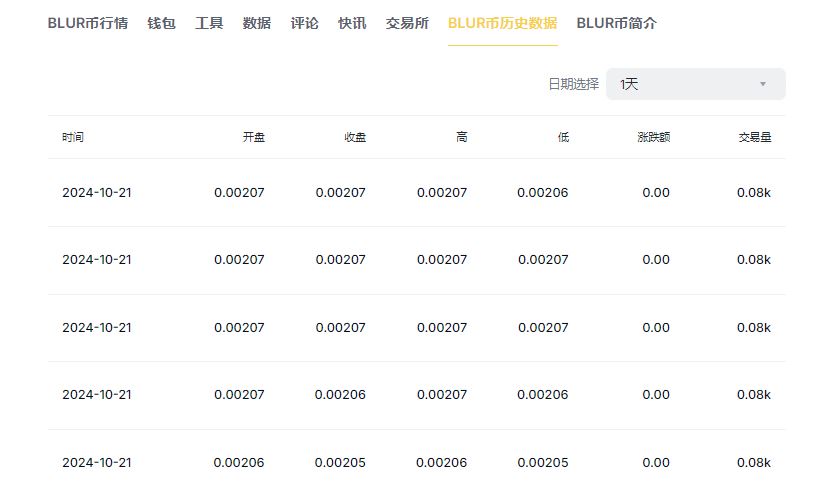Click the 高 column header

461,137
